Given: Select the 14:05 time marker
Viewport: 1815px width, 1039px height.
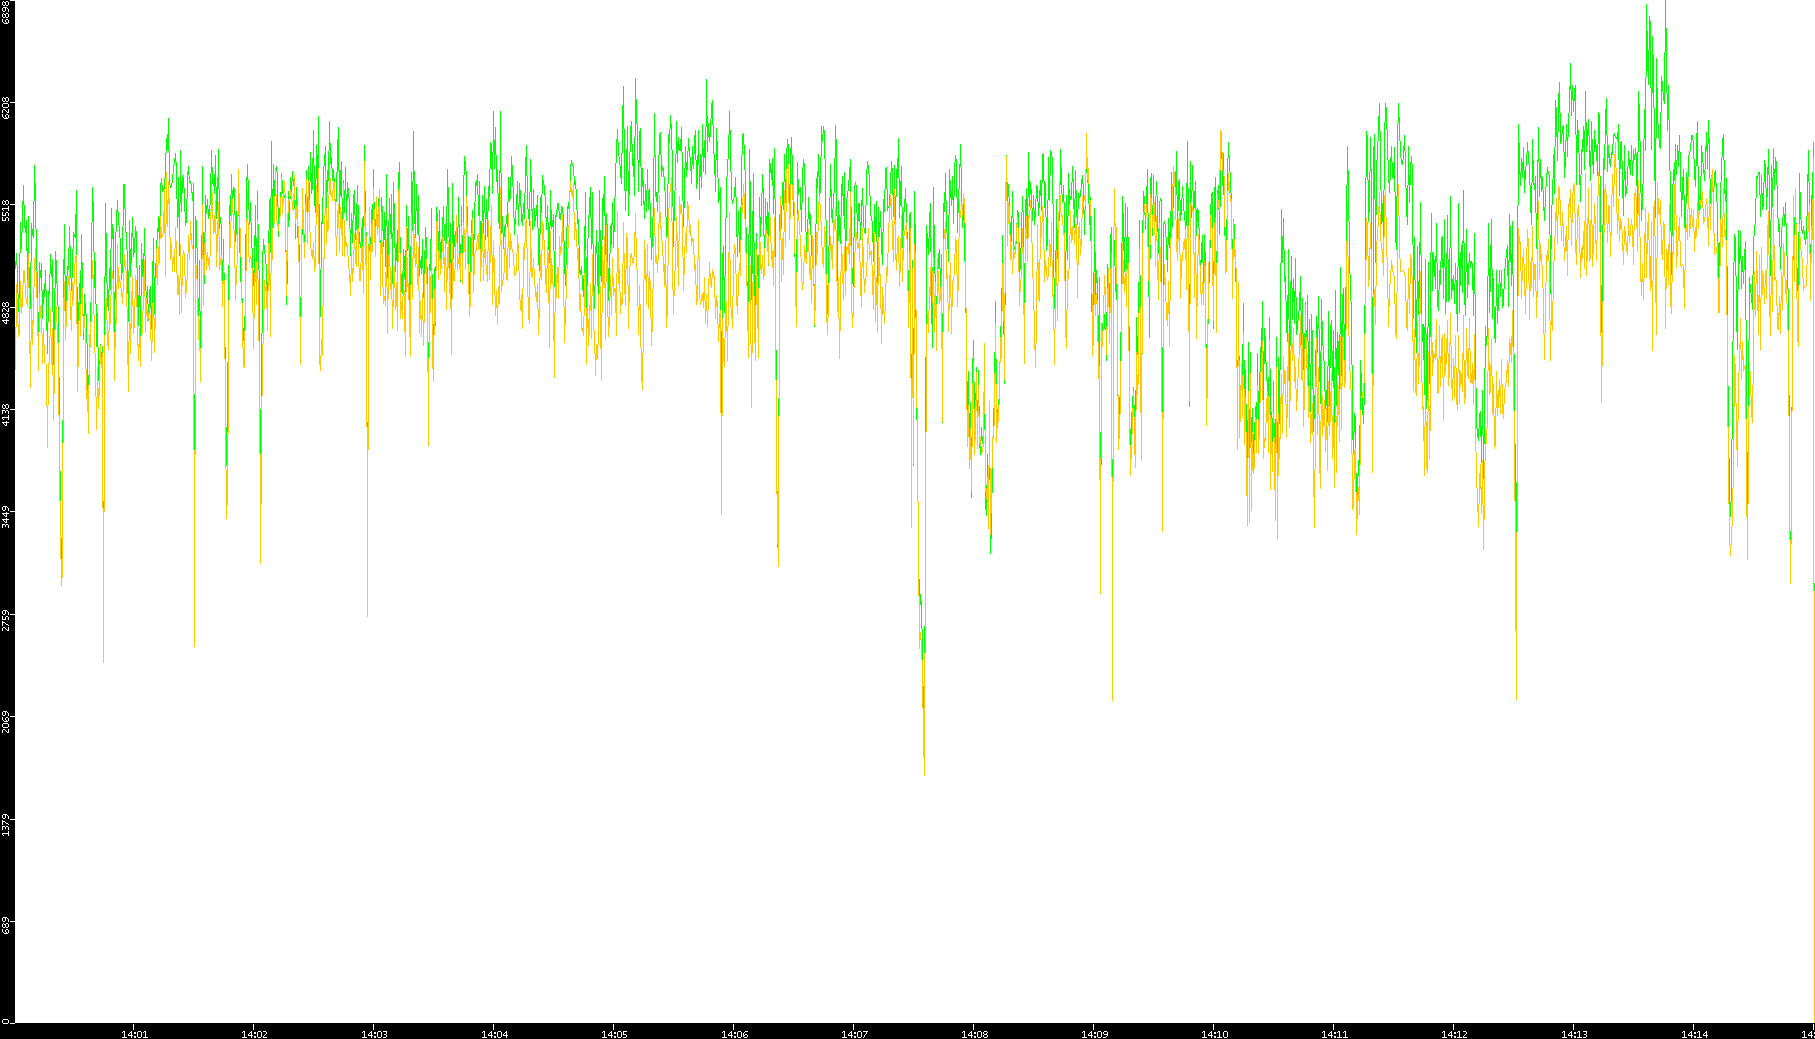Looking at the screenshot, I should click(x=614, y=1034).
